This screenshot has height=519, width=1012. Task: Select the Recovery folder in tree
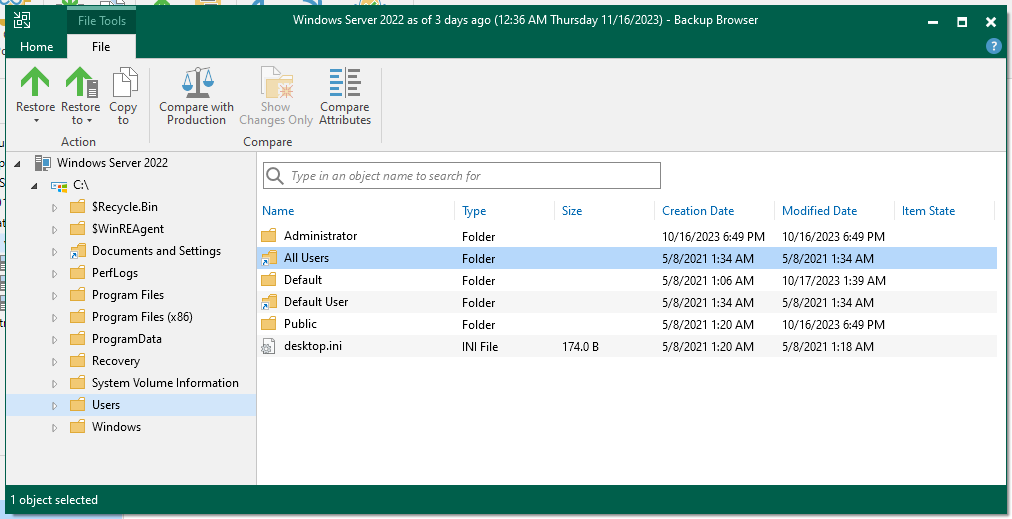tap(116, 361)
